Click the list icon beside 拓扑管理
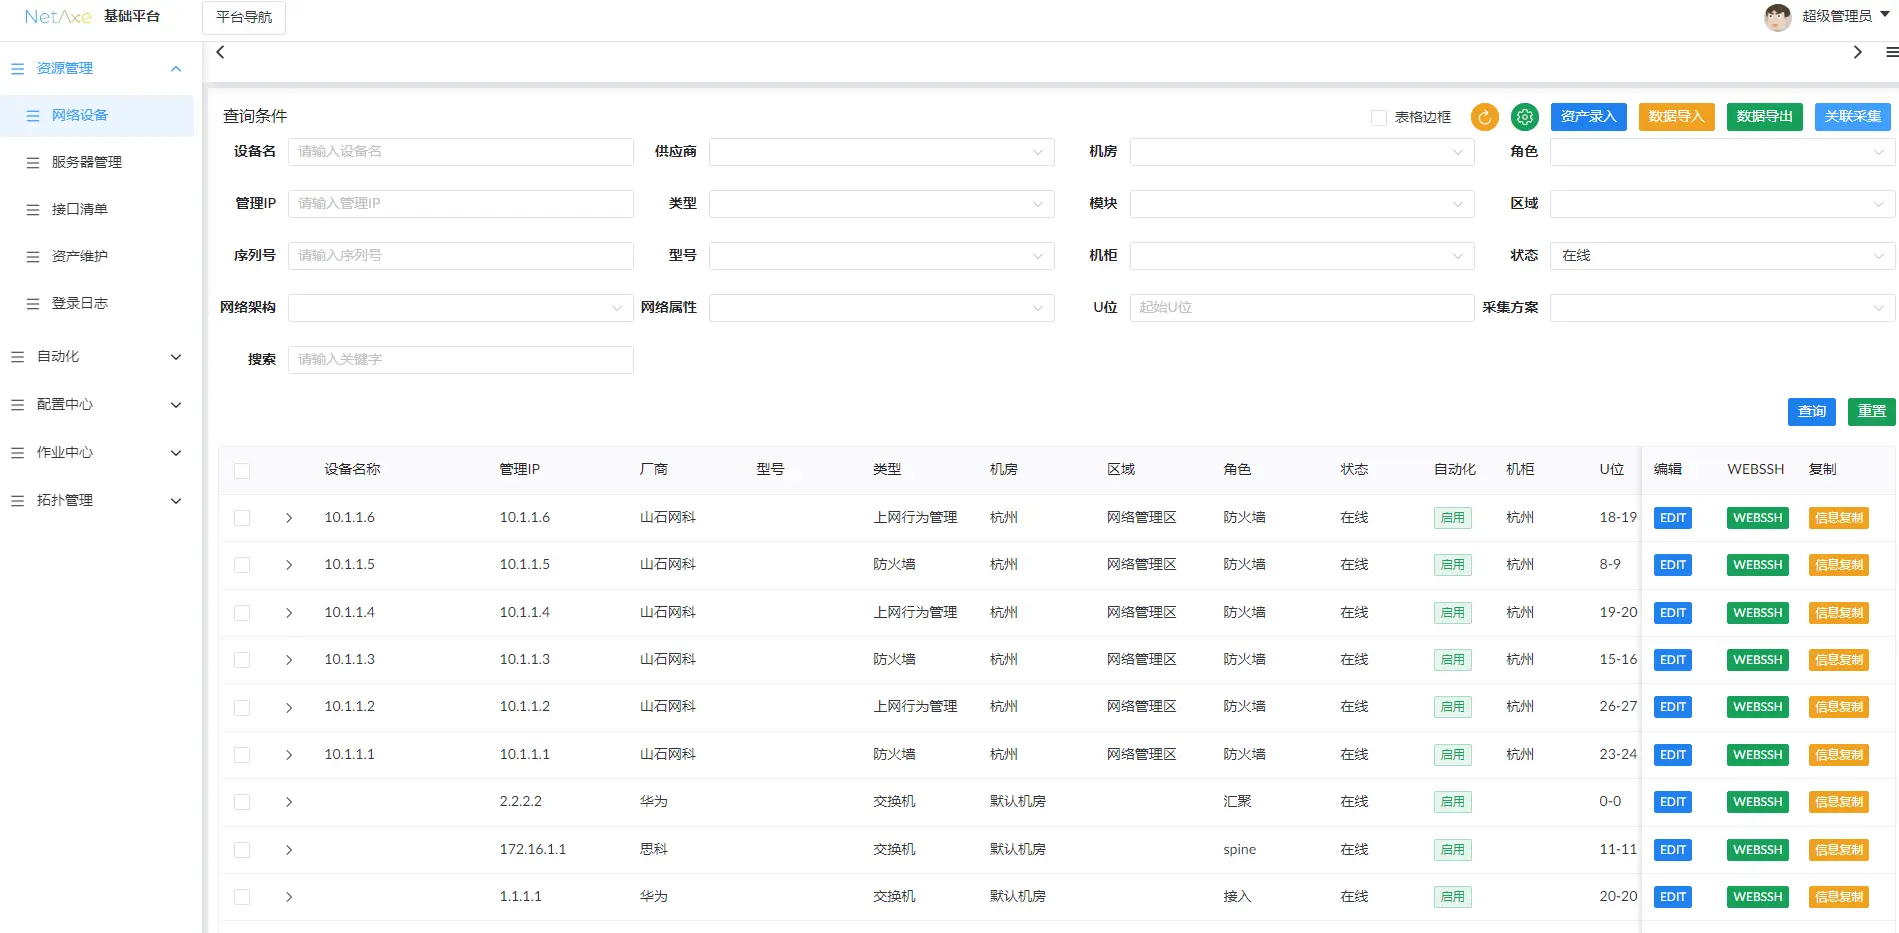Viewport: 1899px width, 933px height. tap(17, 501)
